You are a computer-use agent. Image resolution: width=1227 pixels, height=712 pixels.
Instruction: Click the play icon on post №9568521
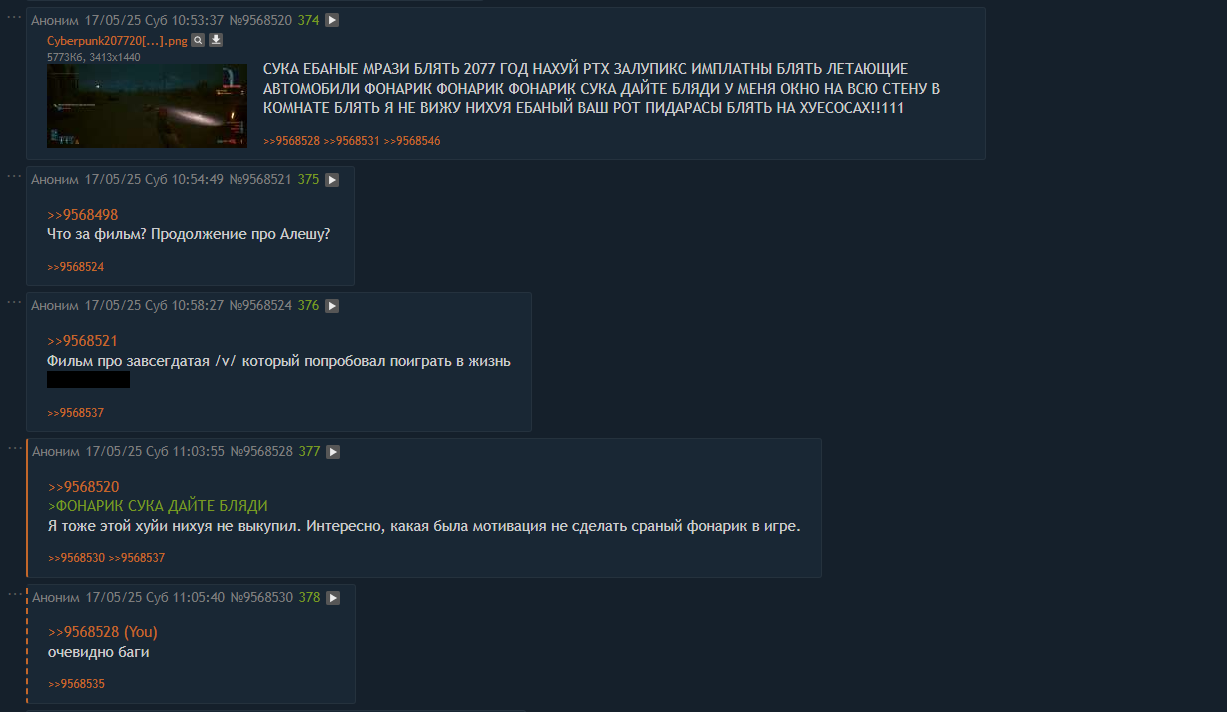tap(332, 180)
